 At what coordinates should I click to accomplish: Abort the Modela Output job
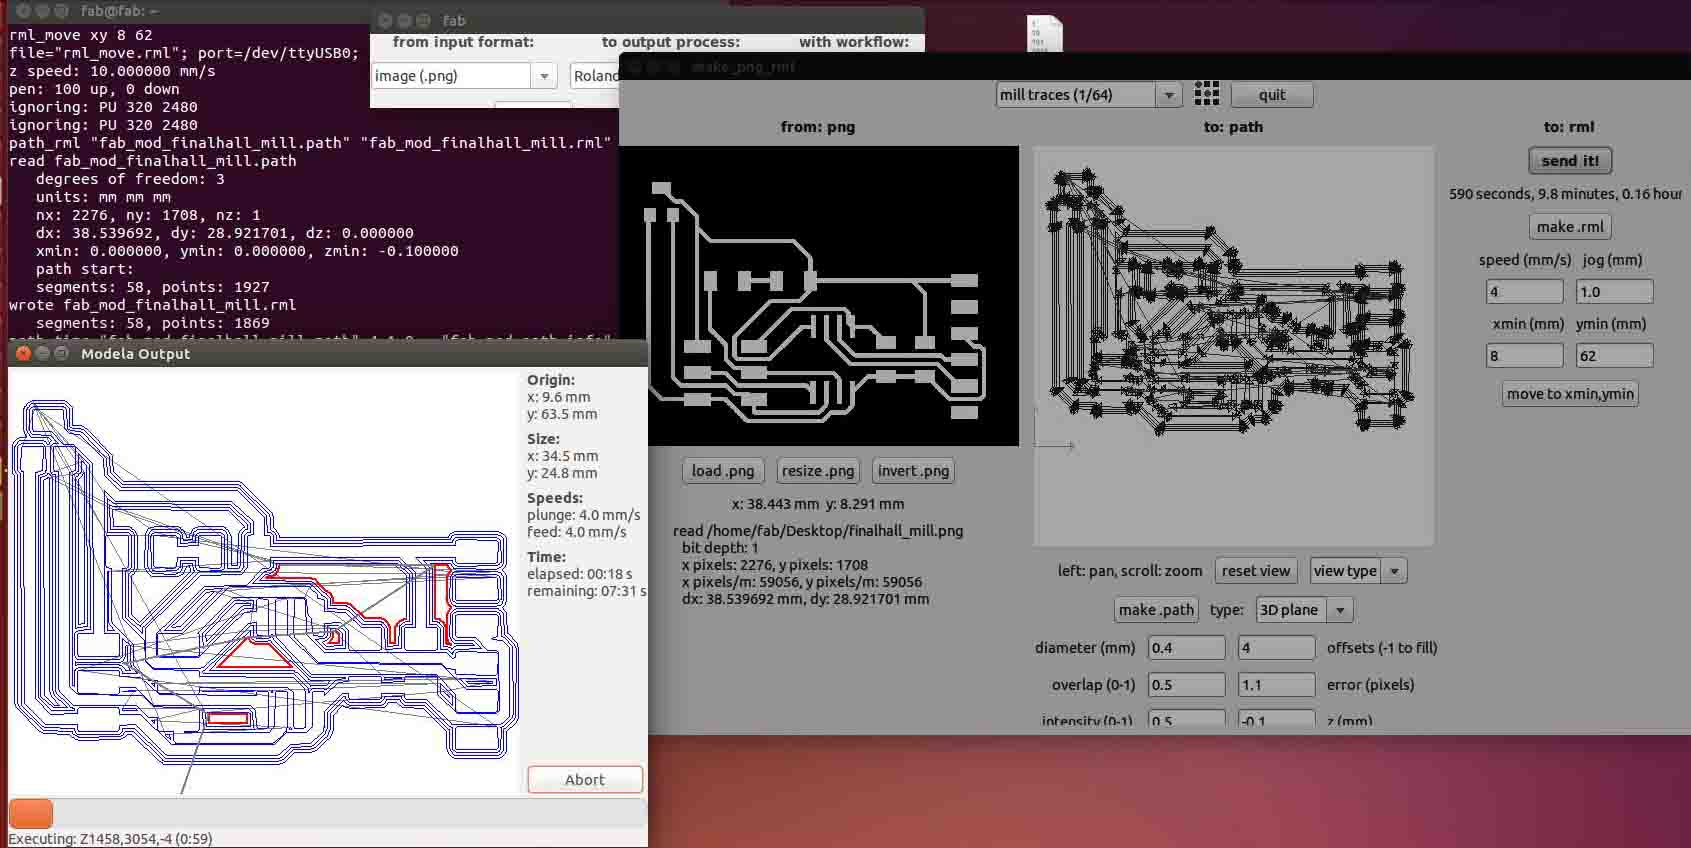[585, 780]
